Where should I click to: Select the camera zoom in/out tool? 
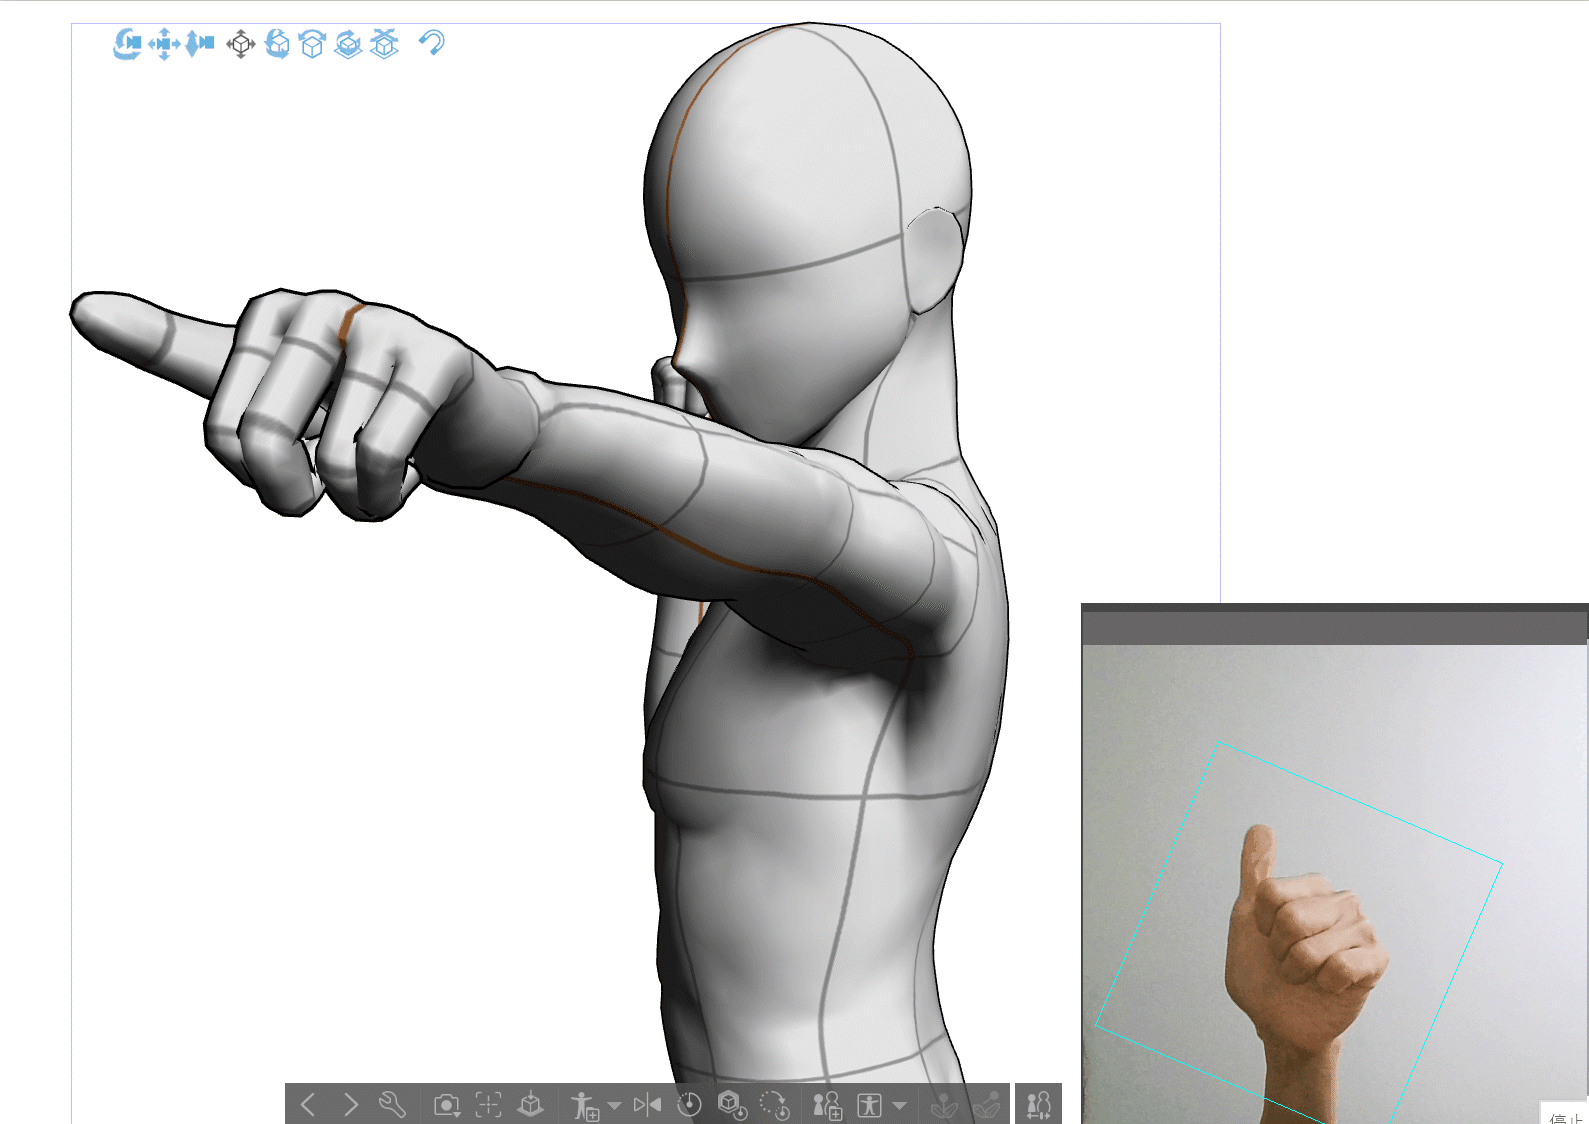(x=200, y=43)
